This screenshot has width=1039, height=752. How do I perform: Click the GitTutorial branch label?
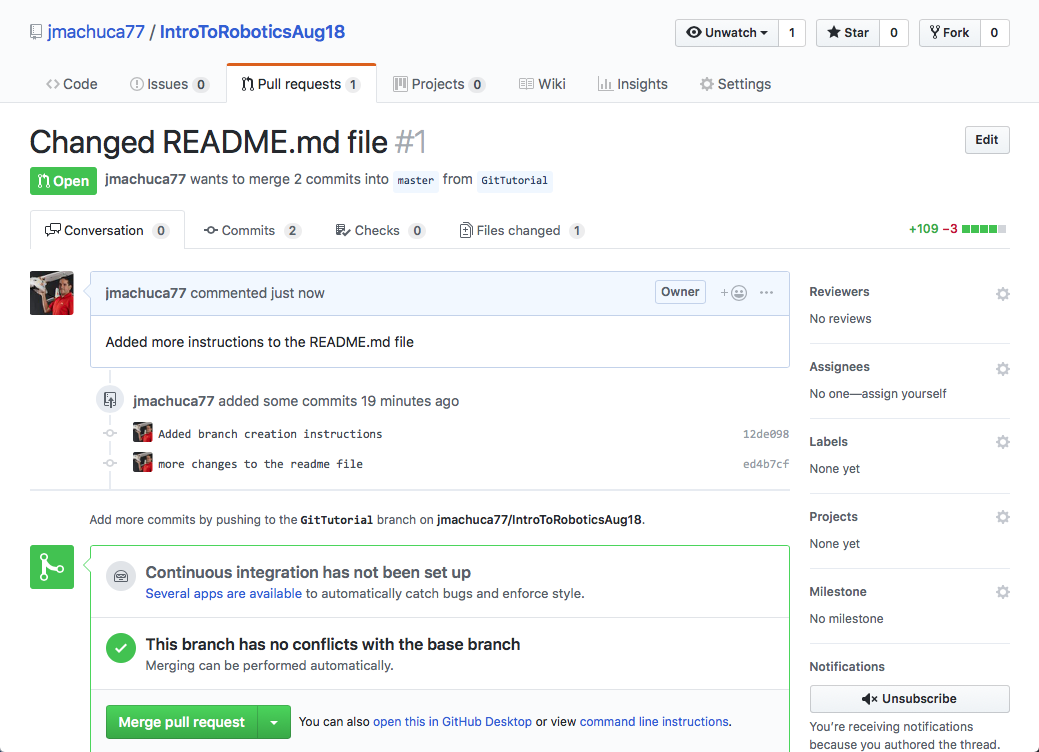tap(514, 180)
